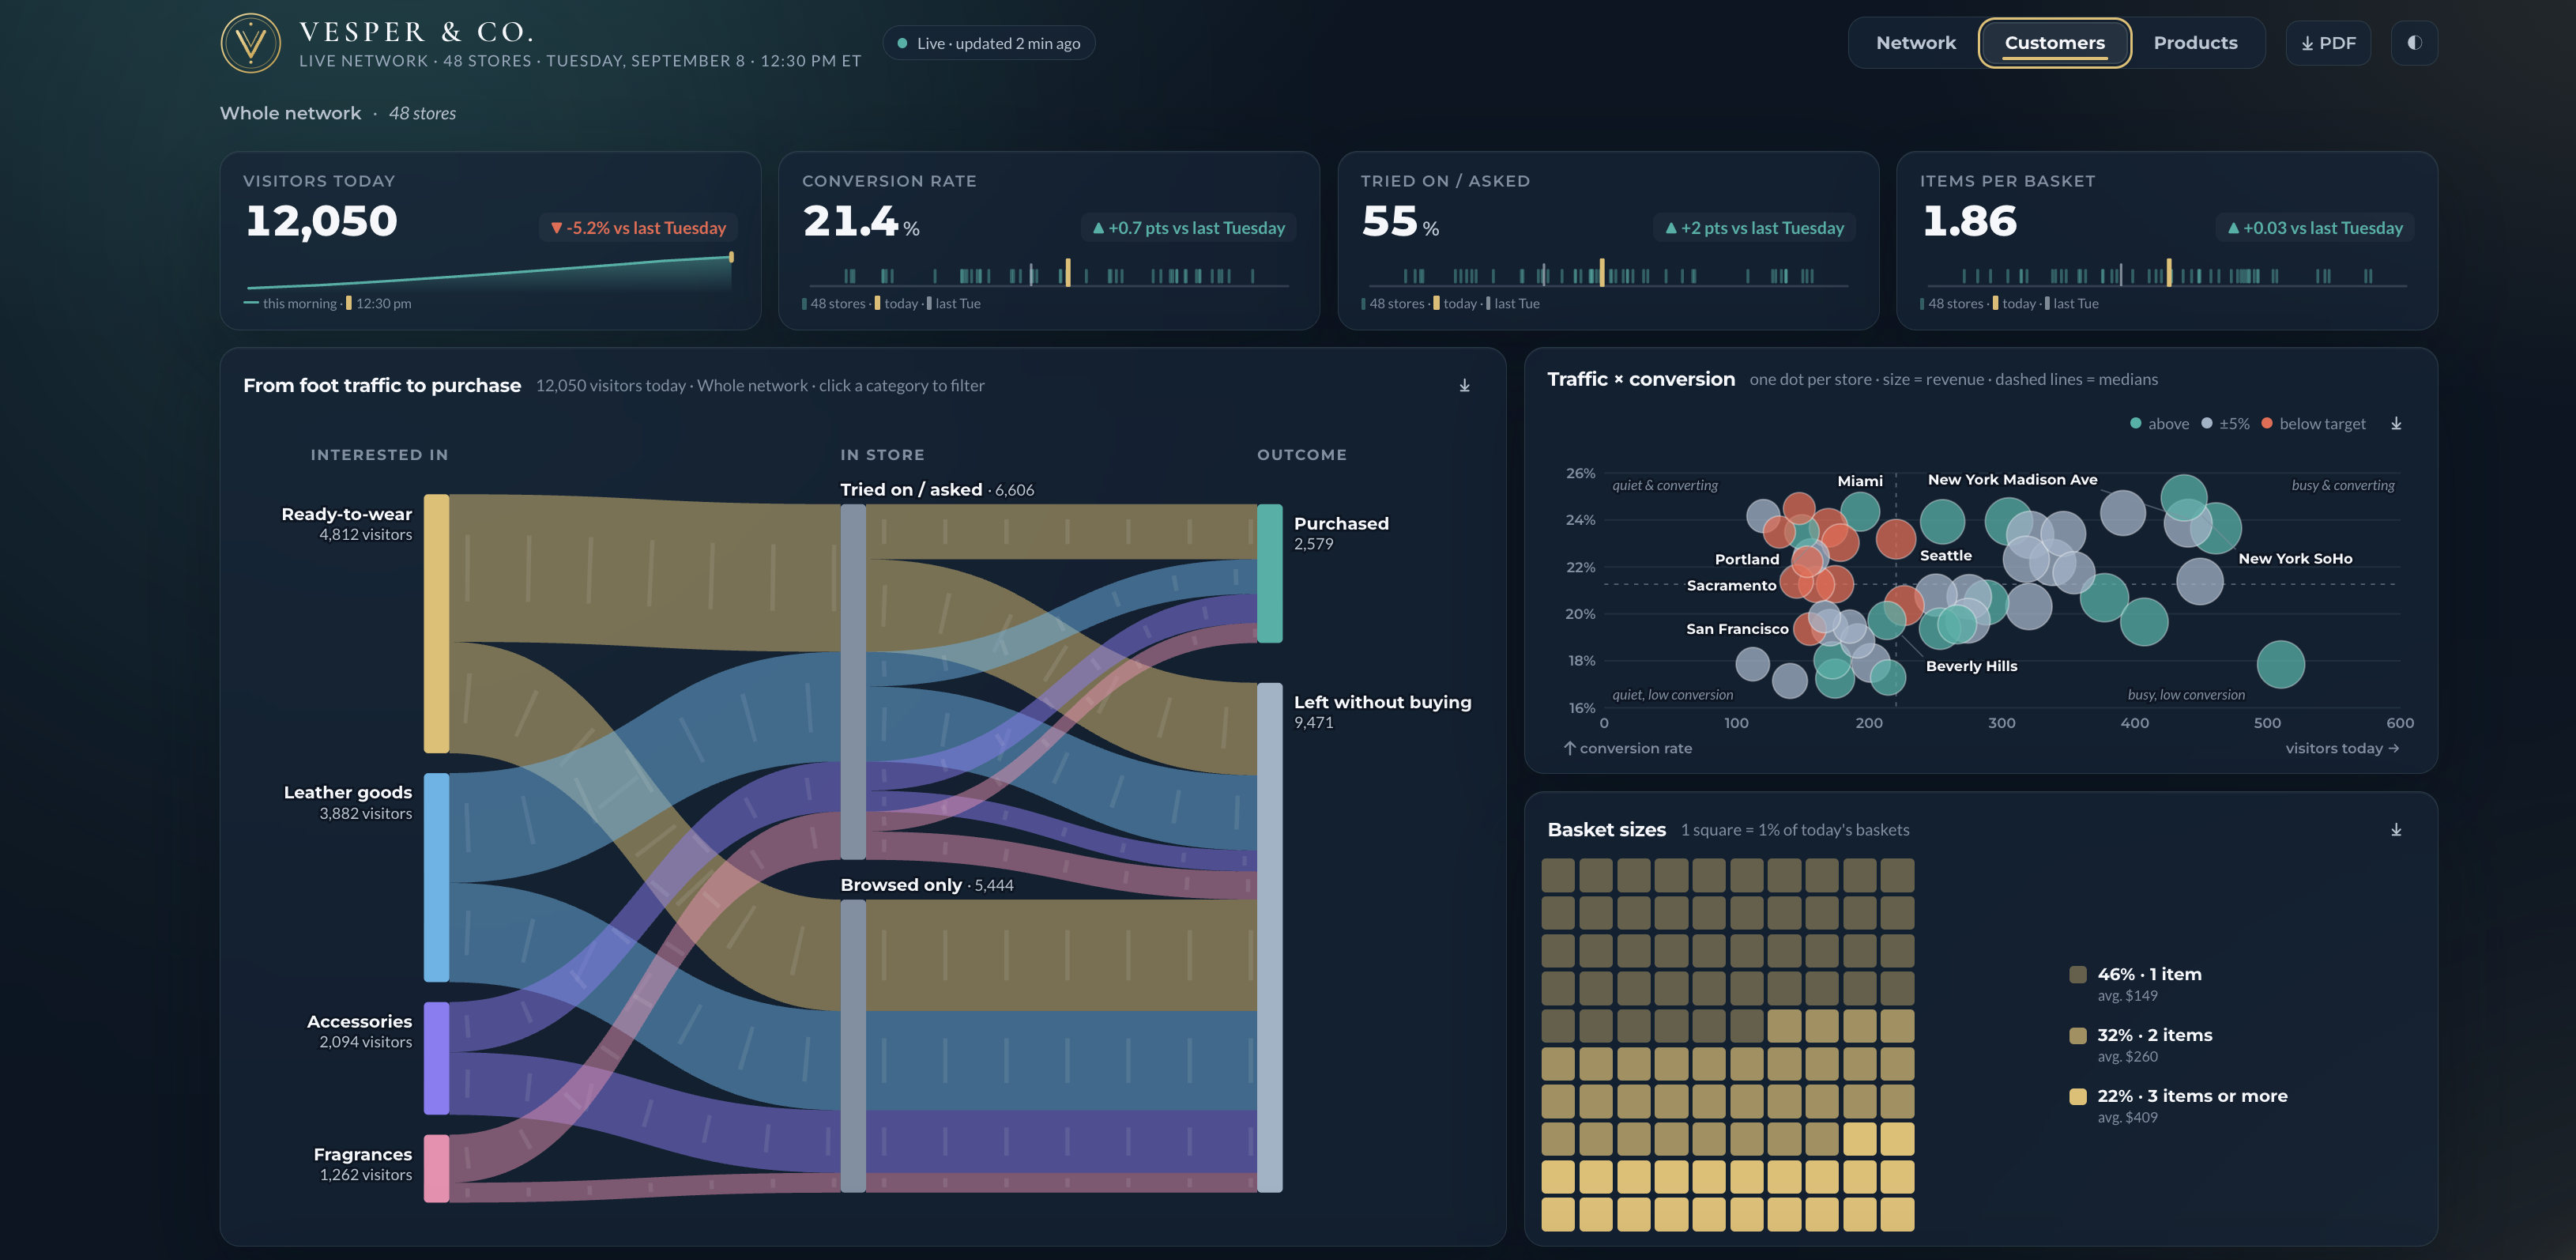
Task: Download the Traffic × conversion chart
Action: 2396,424
